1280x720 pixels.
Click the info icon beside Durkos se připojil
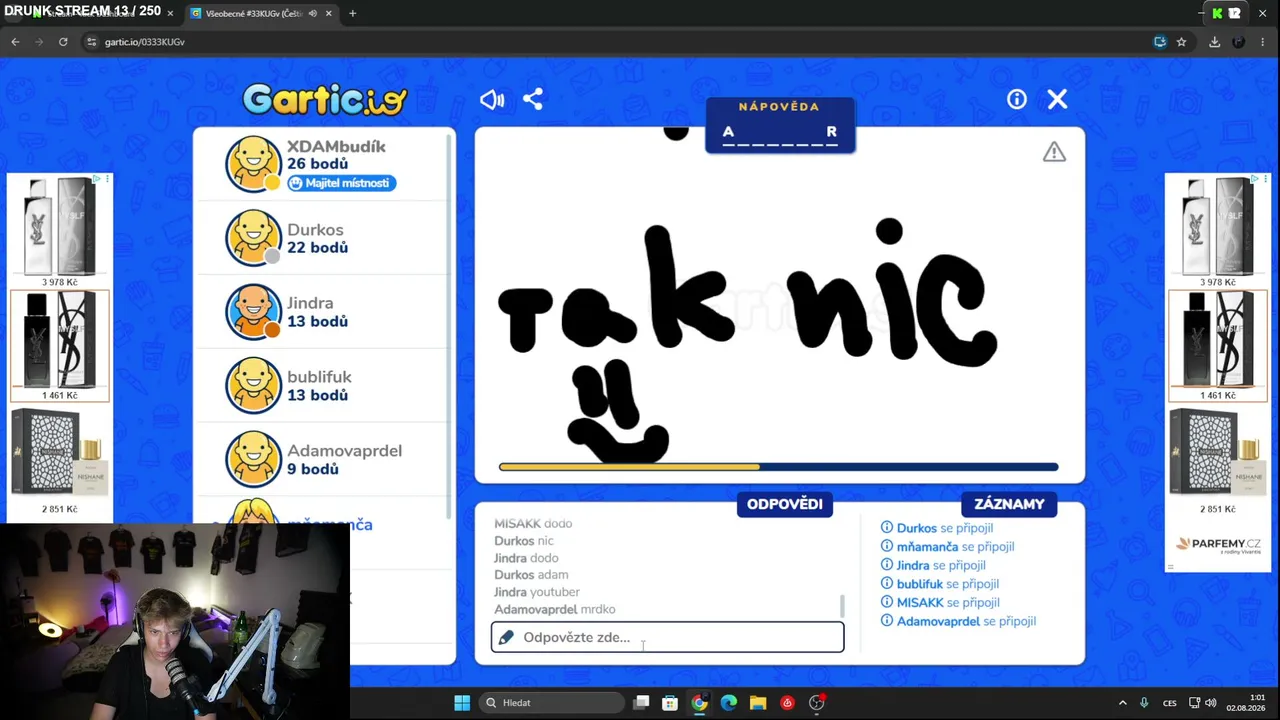pos(887,528)
